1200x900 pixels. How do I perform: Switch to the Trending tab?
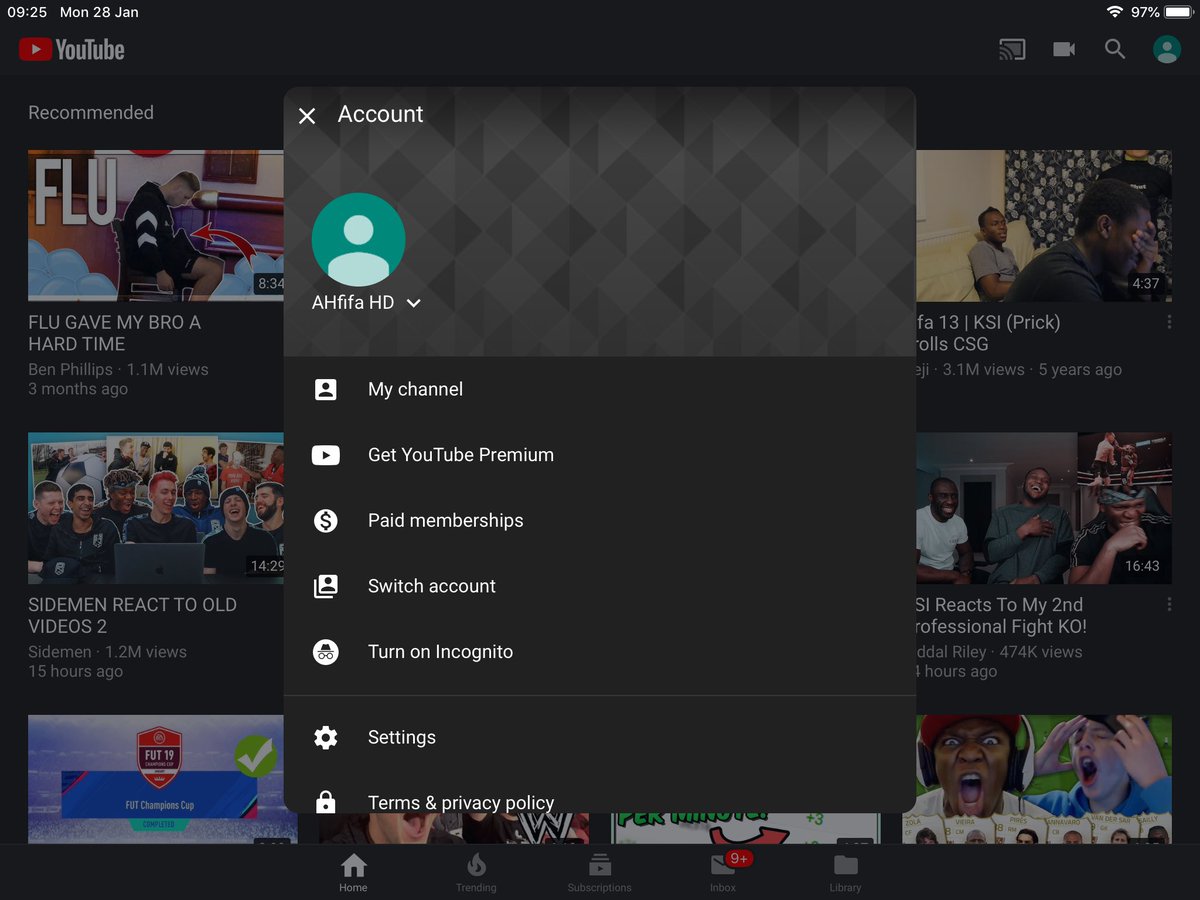476,873
